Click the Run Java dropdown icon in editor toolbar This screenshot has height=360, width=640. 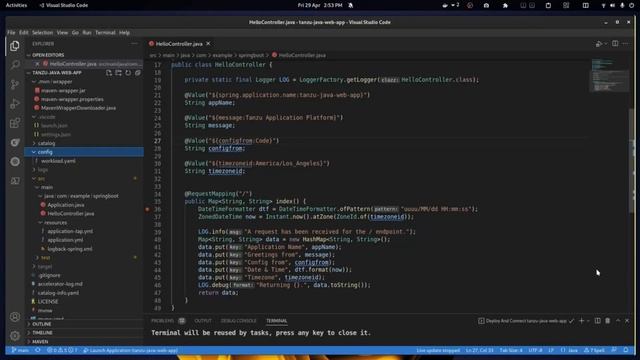point(606,44)
